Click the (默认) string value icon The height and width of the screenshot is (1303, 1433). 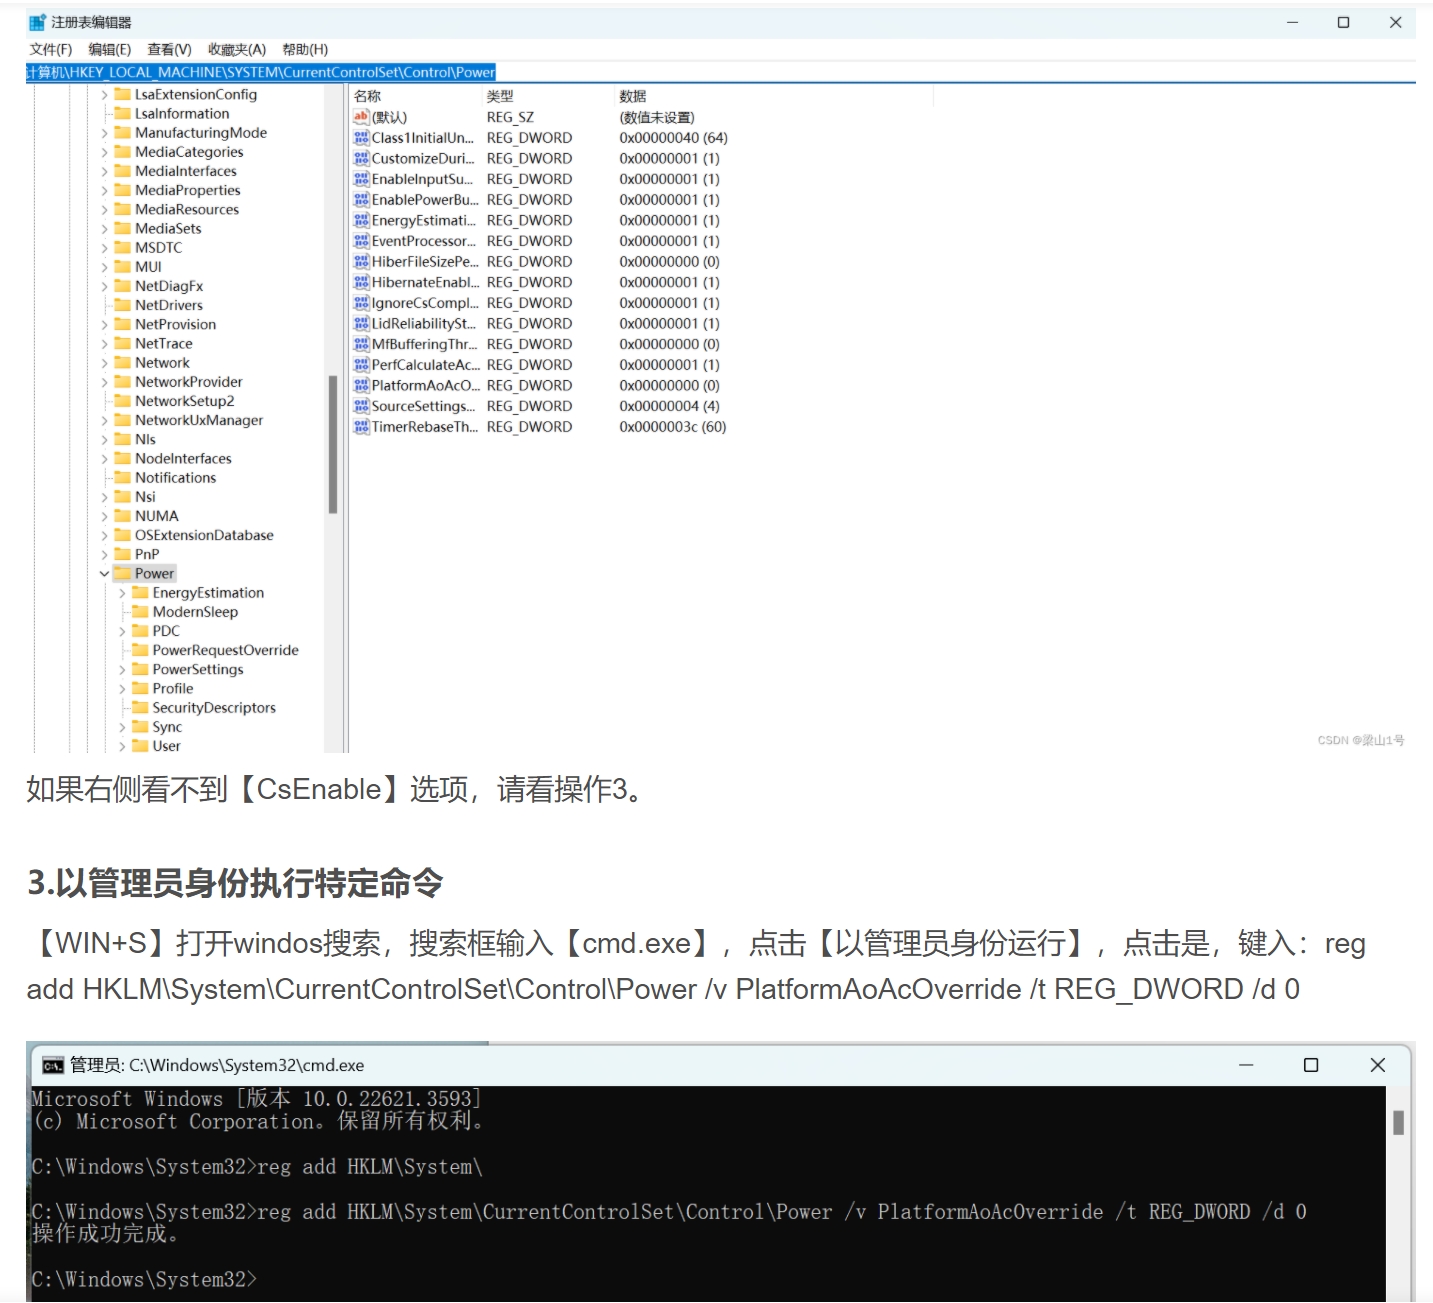point(361,117)
